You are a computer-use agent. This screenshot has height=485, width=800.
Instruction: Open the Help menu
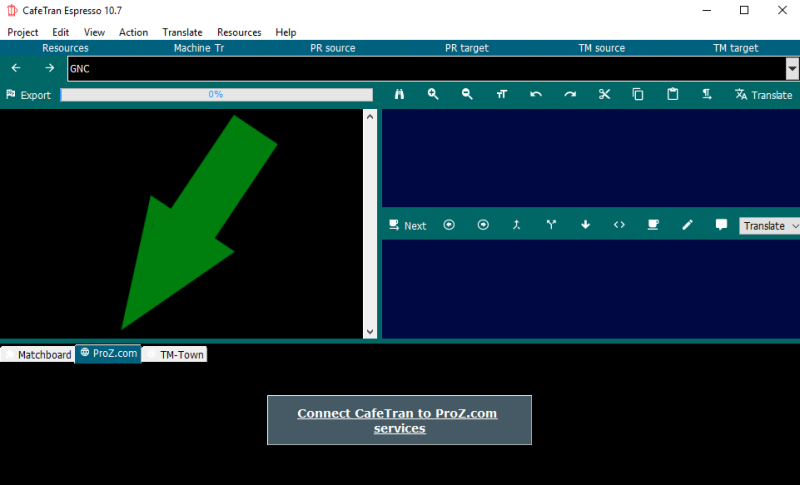(286, 32)
